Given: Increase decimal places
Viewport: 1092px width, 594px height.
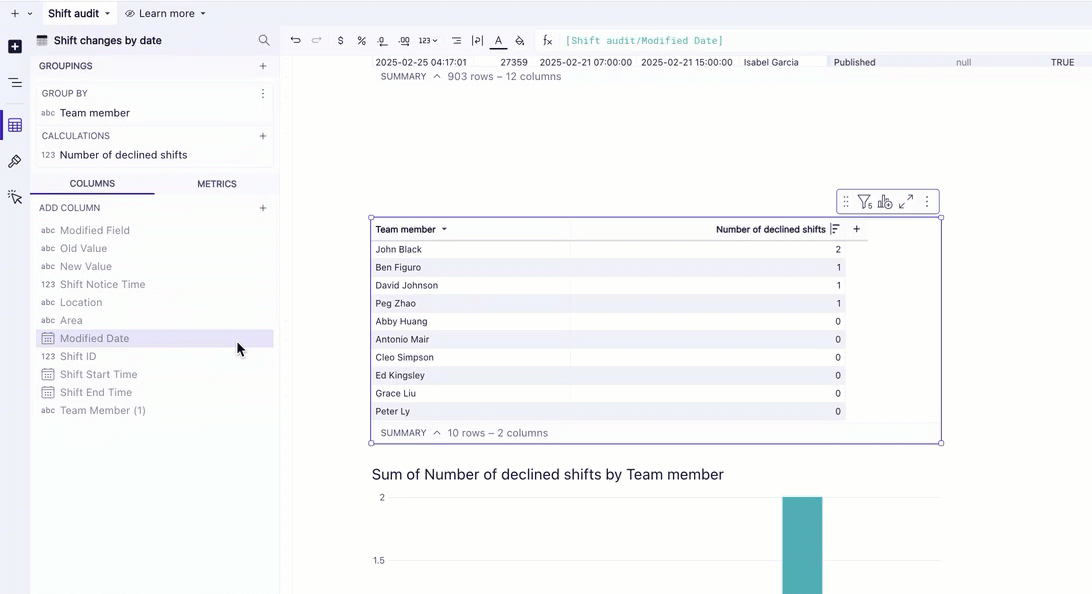Looking at the screenshot, I should (404, 40).
